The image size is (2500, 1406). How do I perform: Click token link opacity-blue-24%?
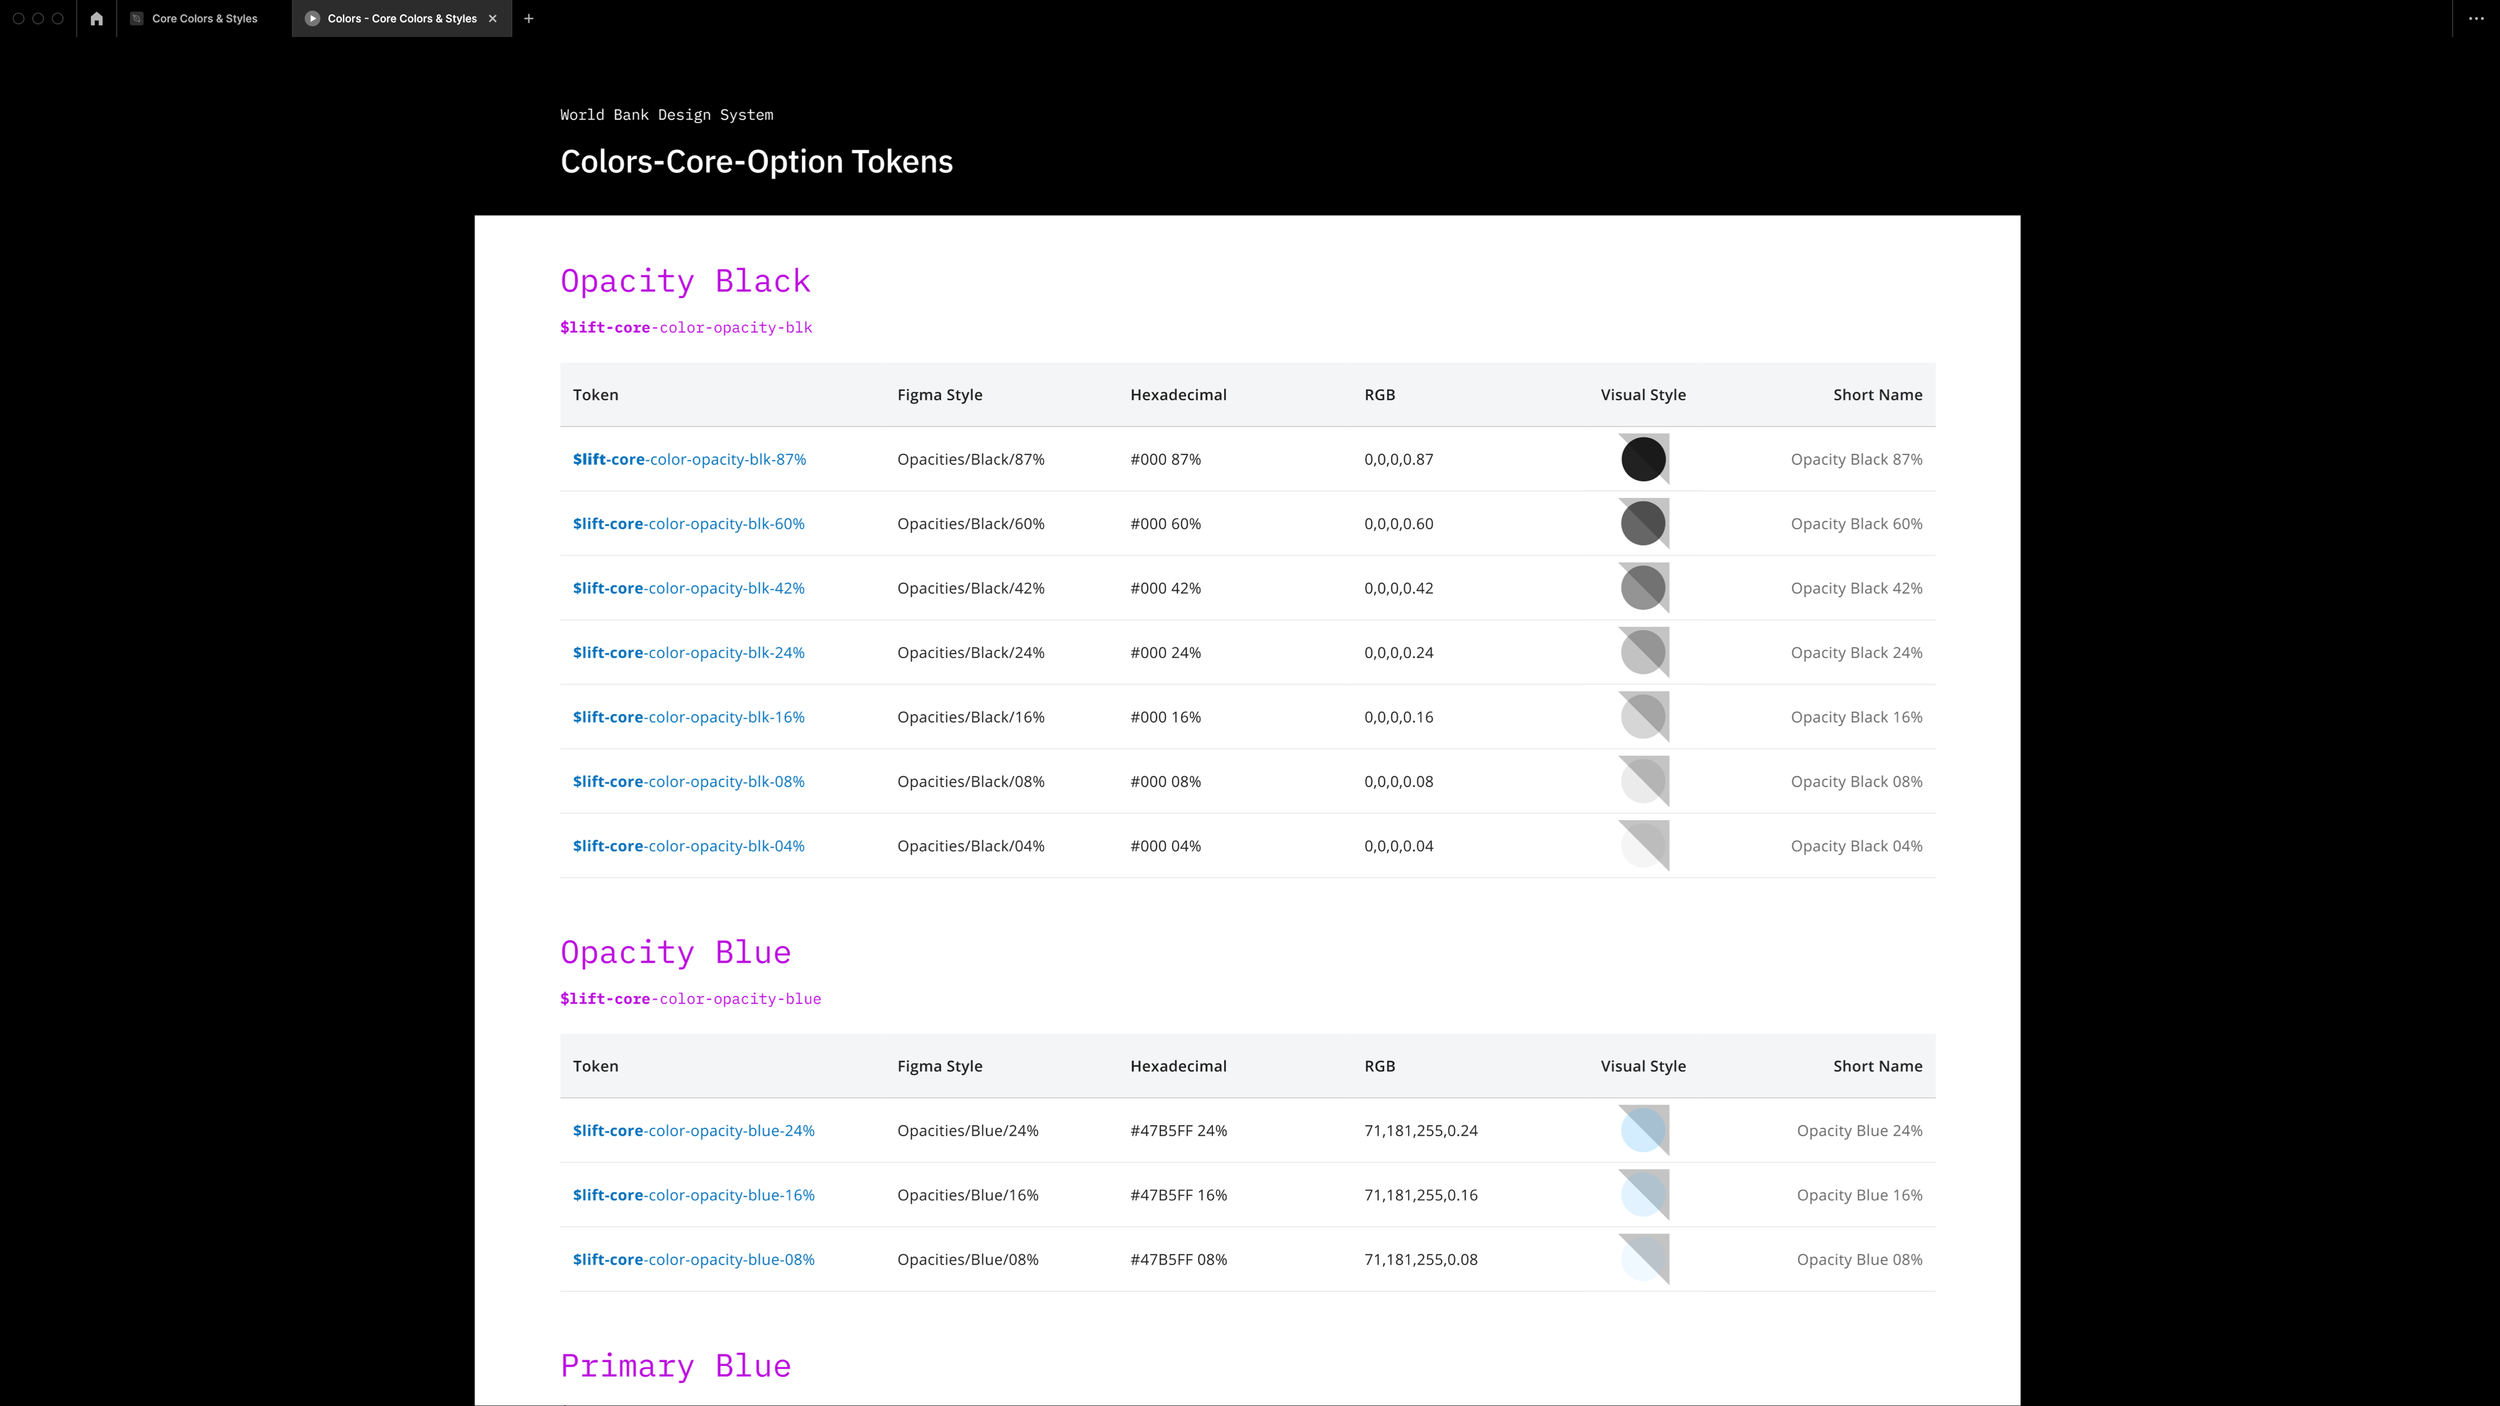693,1130
